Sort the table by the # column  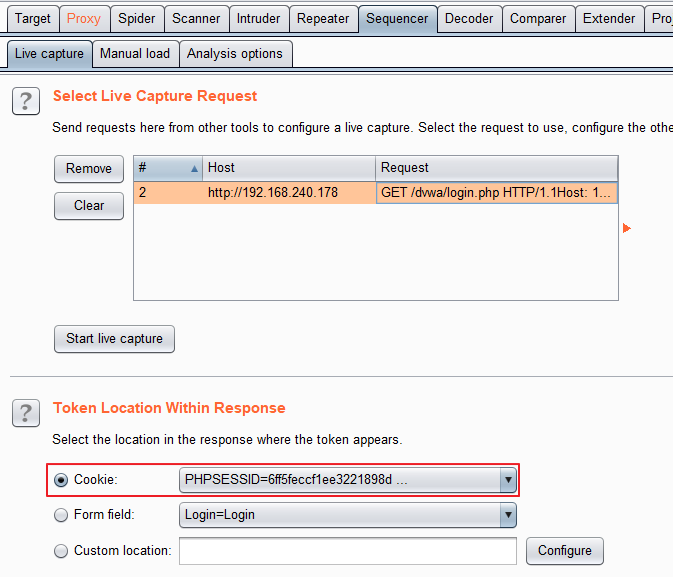168,168
